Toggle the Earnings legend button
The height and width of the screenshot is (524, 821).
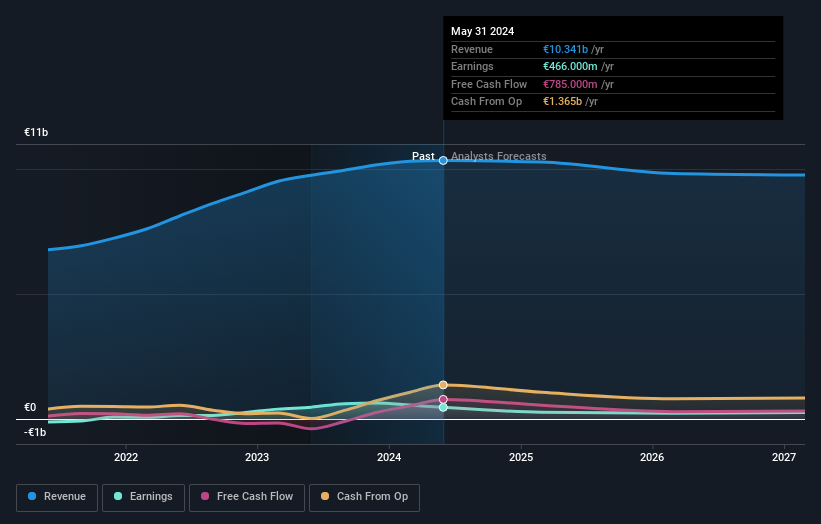tap(143, 497)
